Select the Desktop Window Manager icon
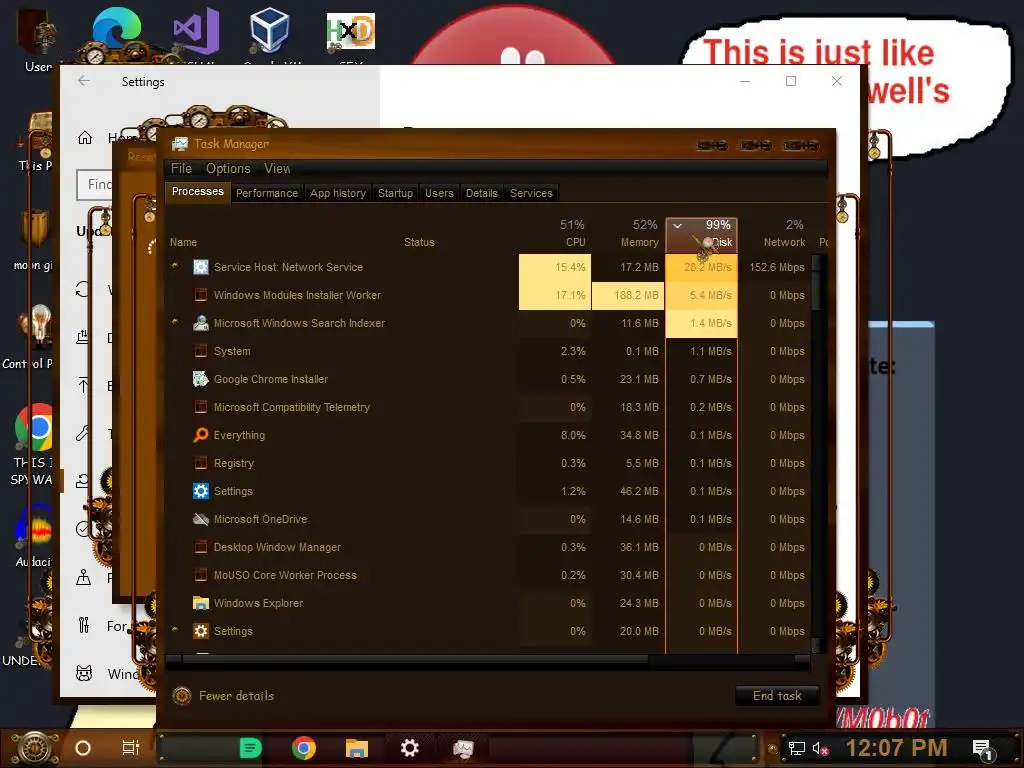Viewport: 1024px width, 768px height. pos(200,547)
